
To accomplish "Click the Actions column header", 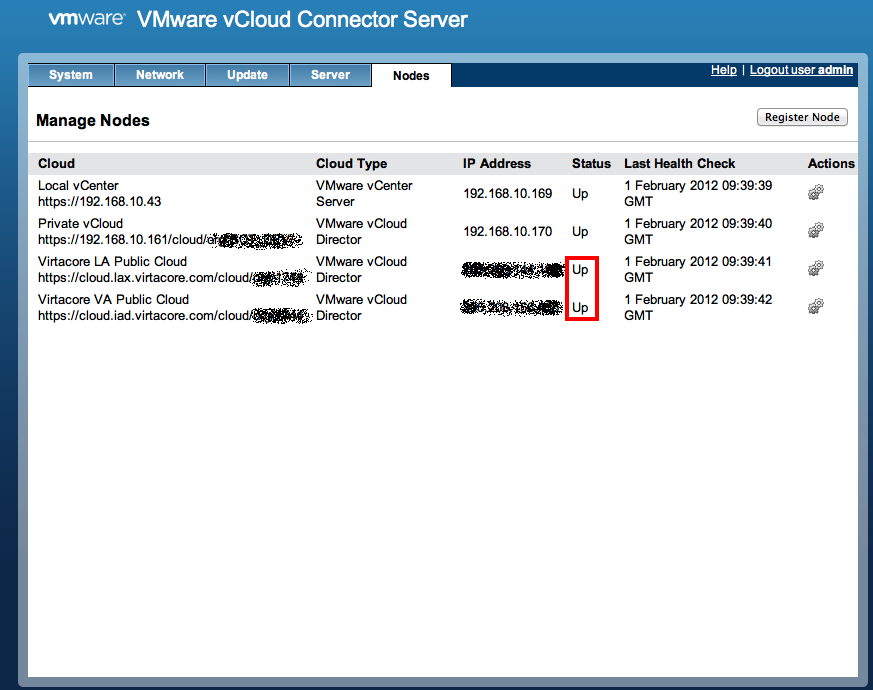I will (831, 163).
